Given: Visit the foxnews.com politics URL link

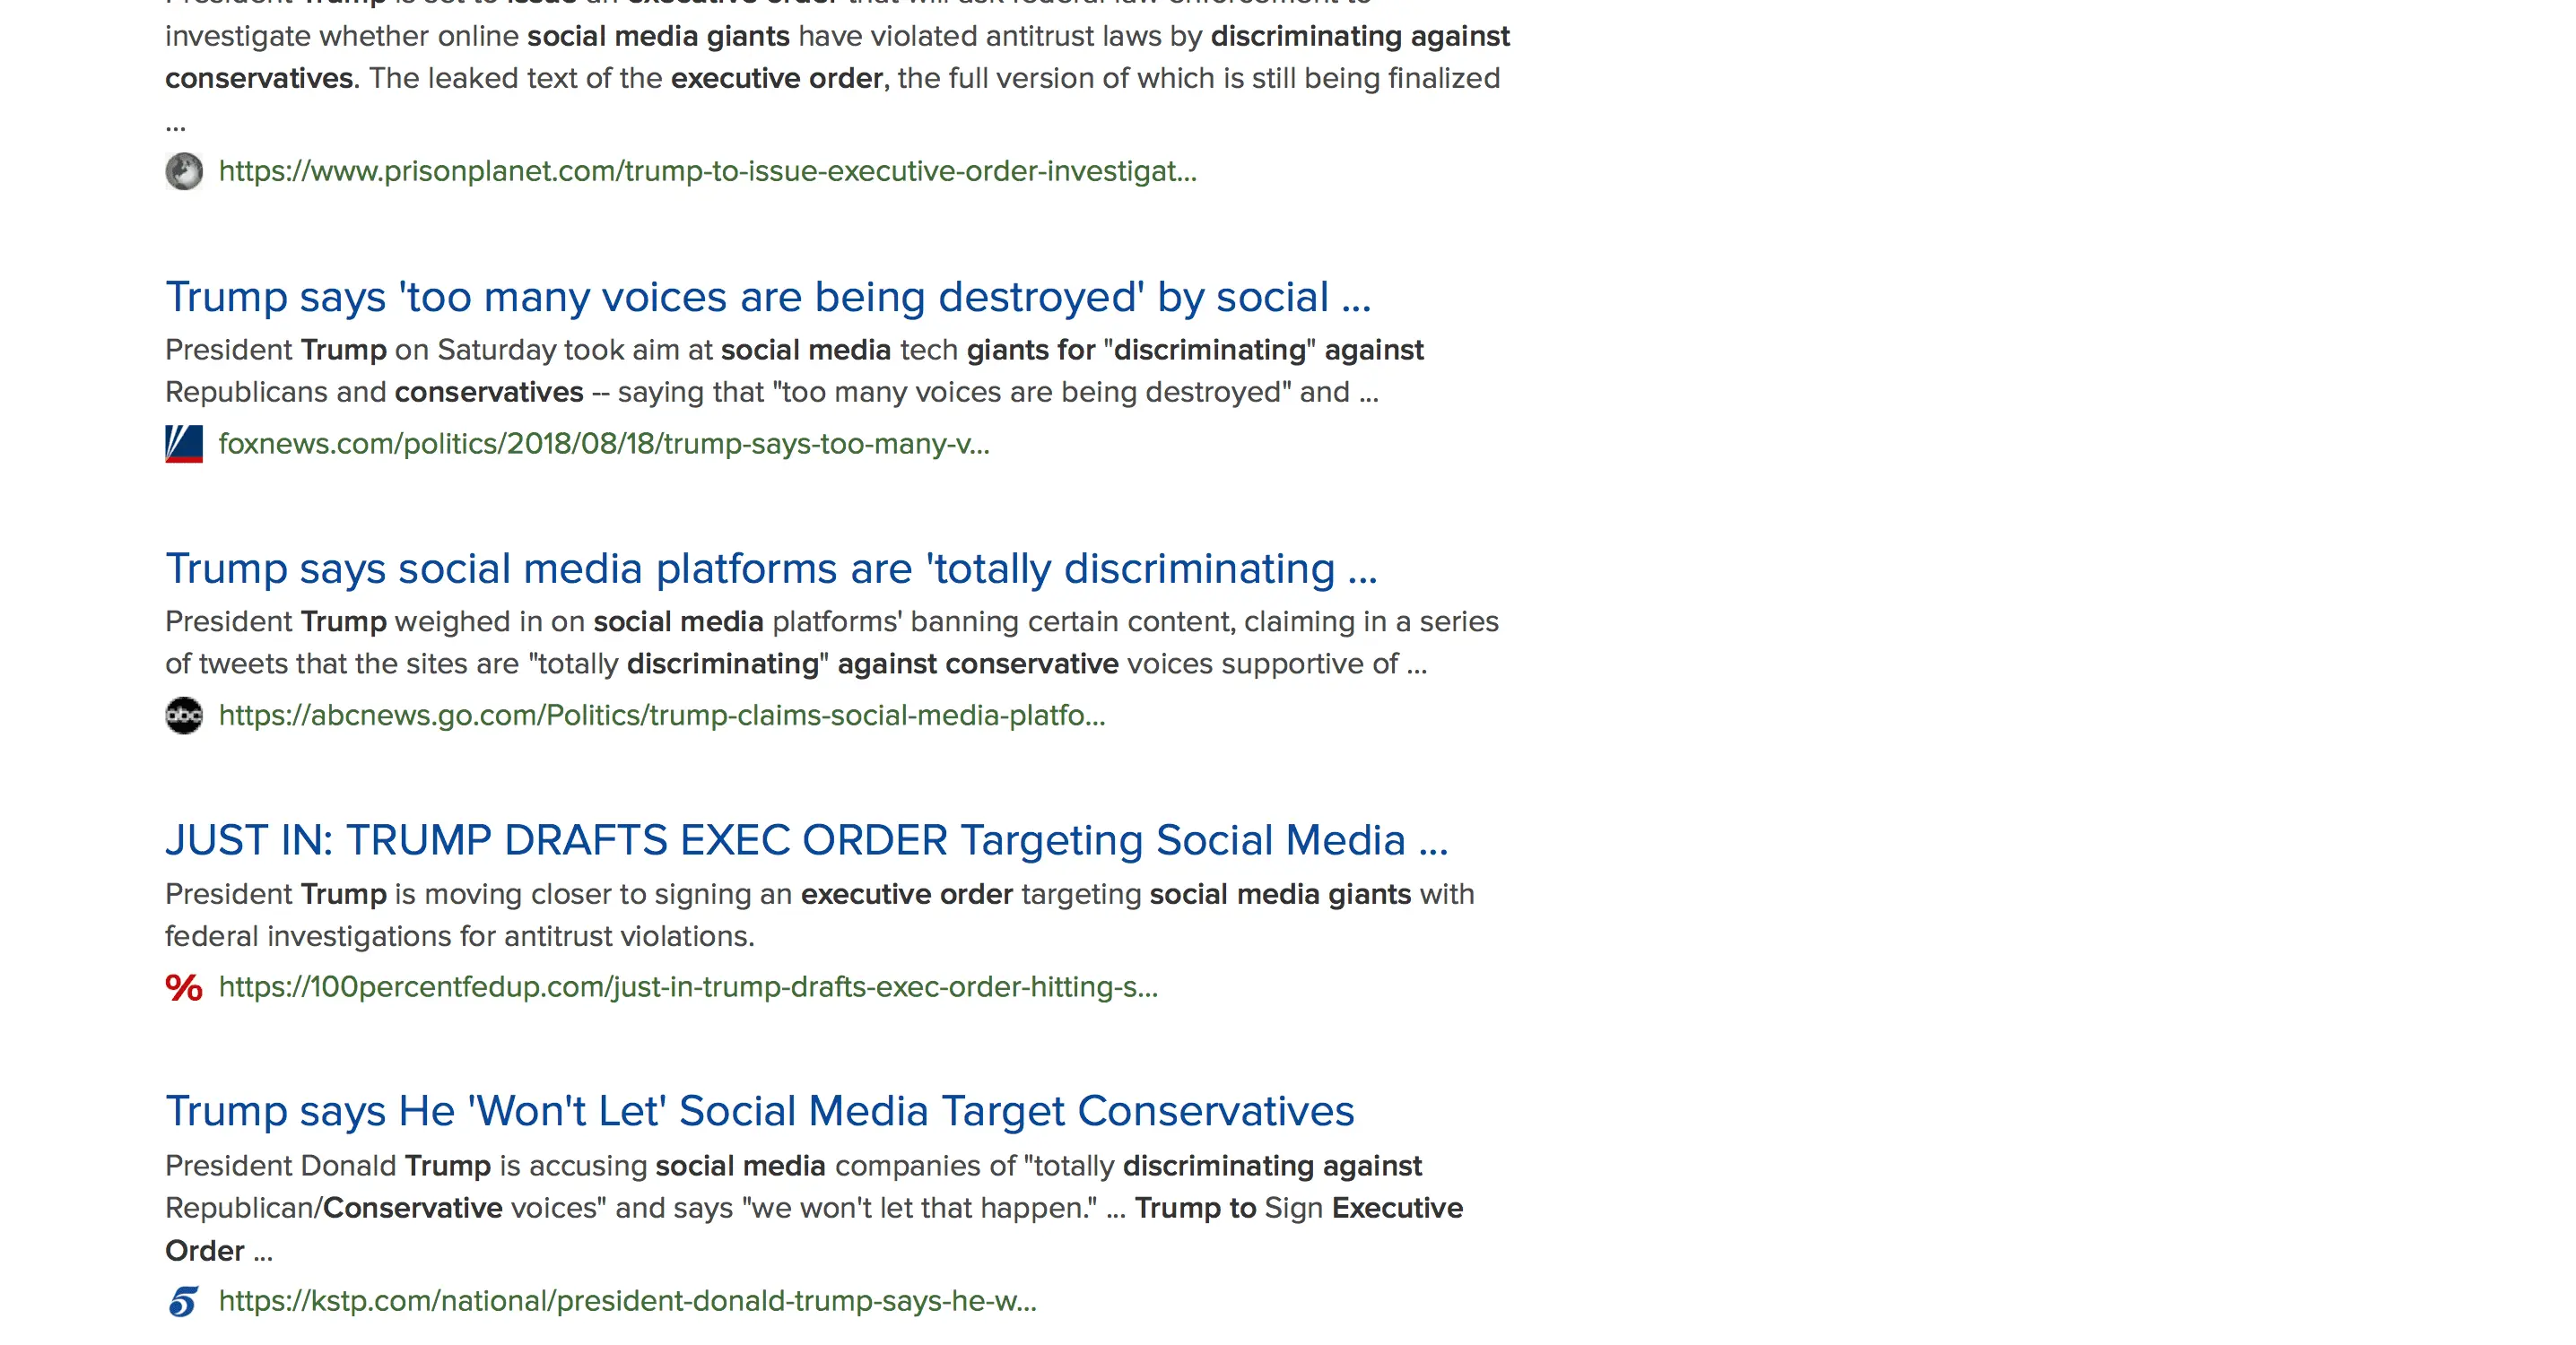Looking at the screenshot, I should [x=603, y=444].
